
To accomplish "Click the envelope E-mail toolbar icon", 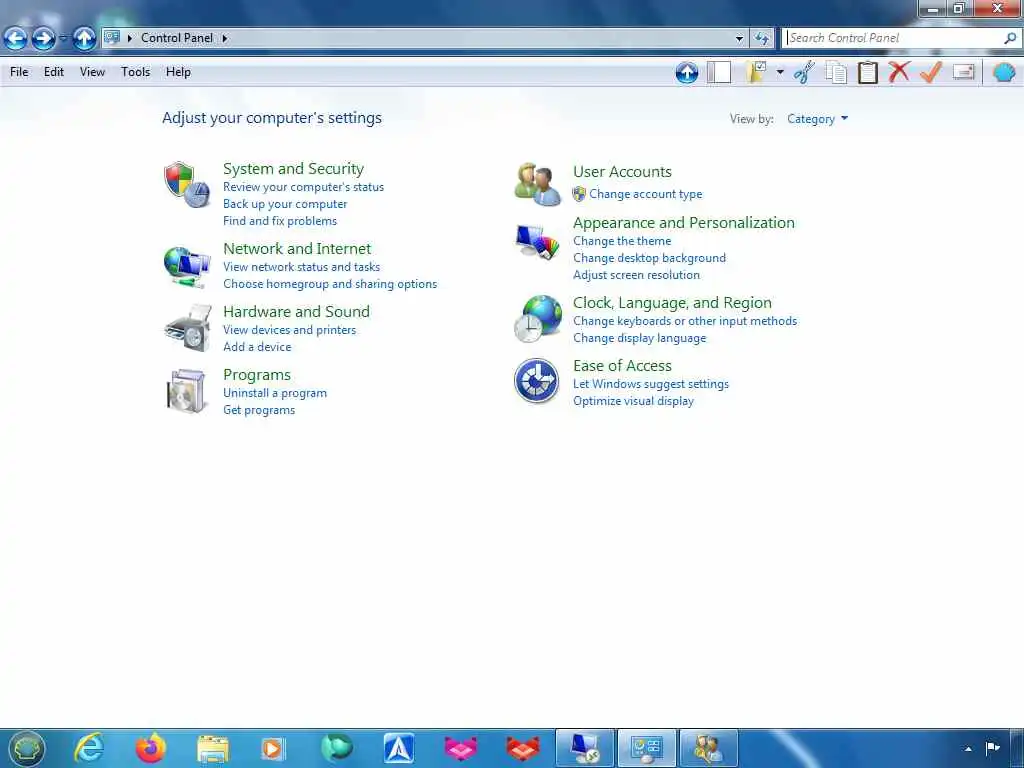I will pyautogui.click(x=963, y=71).
